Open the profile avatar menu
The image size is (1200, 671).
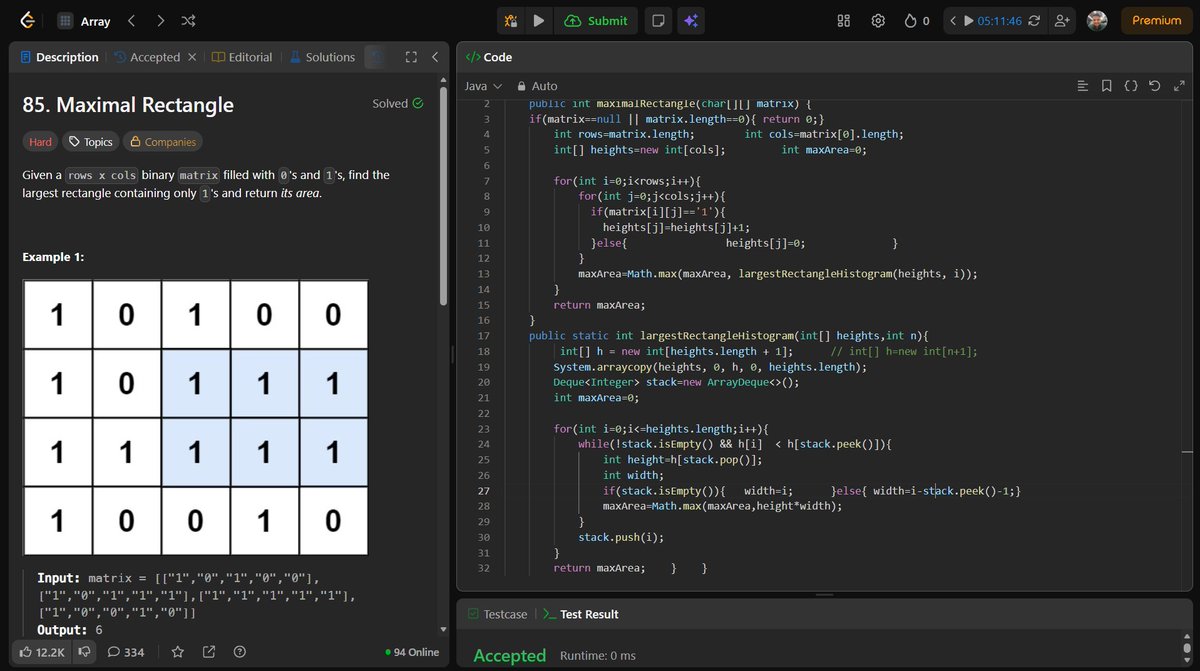tap(1097, 20)
